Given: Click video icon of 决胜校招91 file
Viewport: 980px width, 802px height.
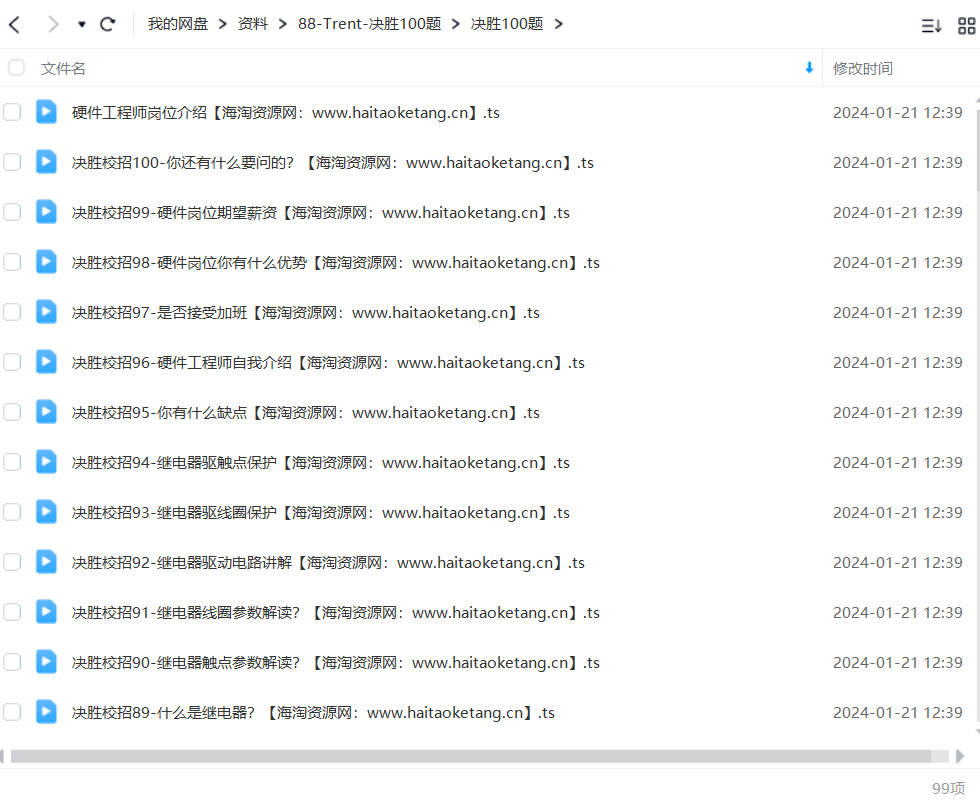Looking at the screenshot, I should [x=46, y=612].
